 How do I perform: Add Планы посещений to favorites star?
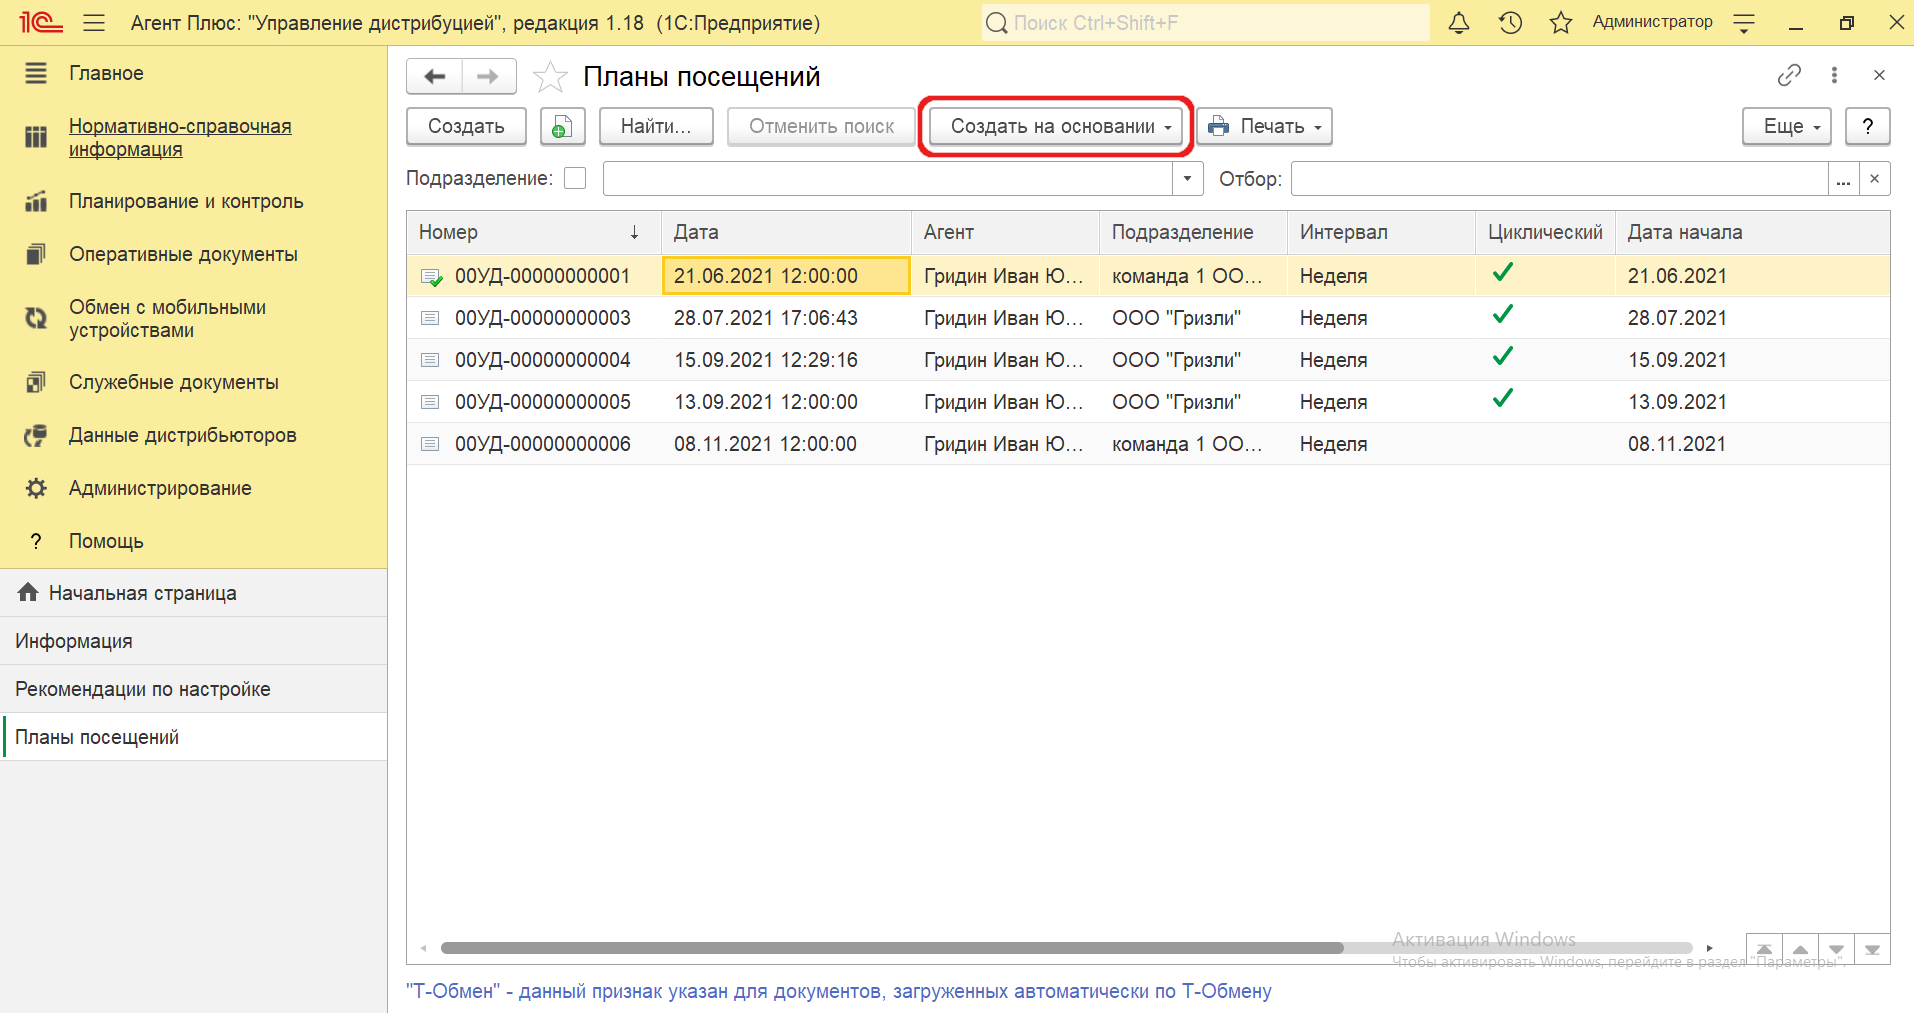(x=550, y=77)
